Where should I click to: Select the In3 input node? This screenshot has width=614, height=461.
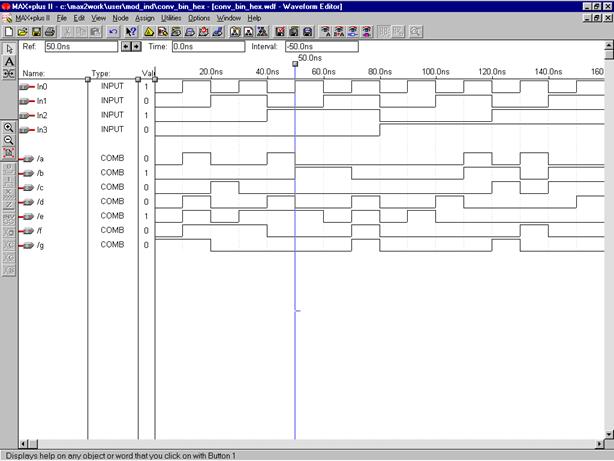pos(41,130)
